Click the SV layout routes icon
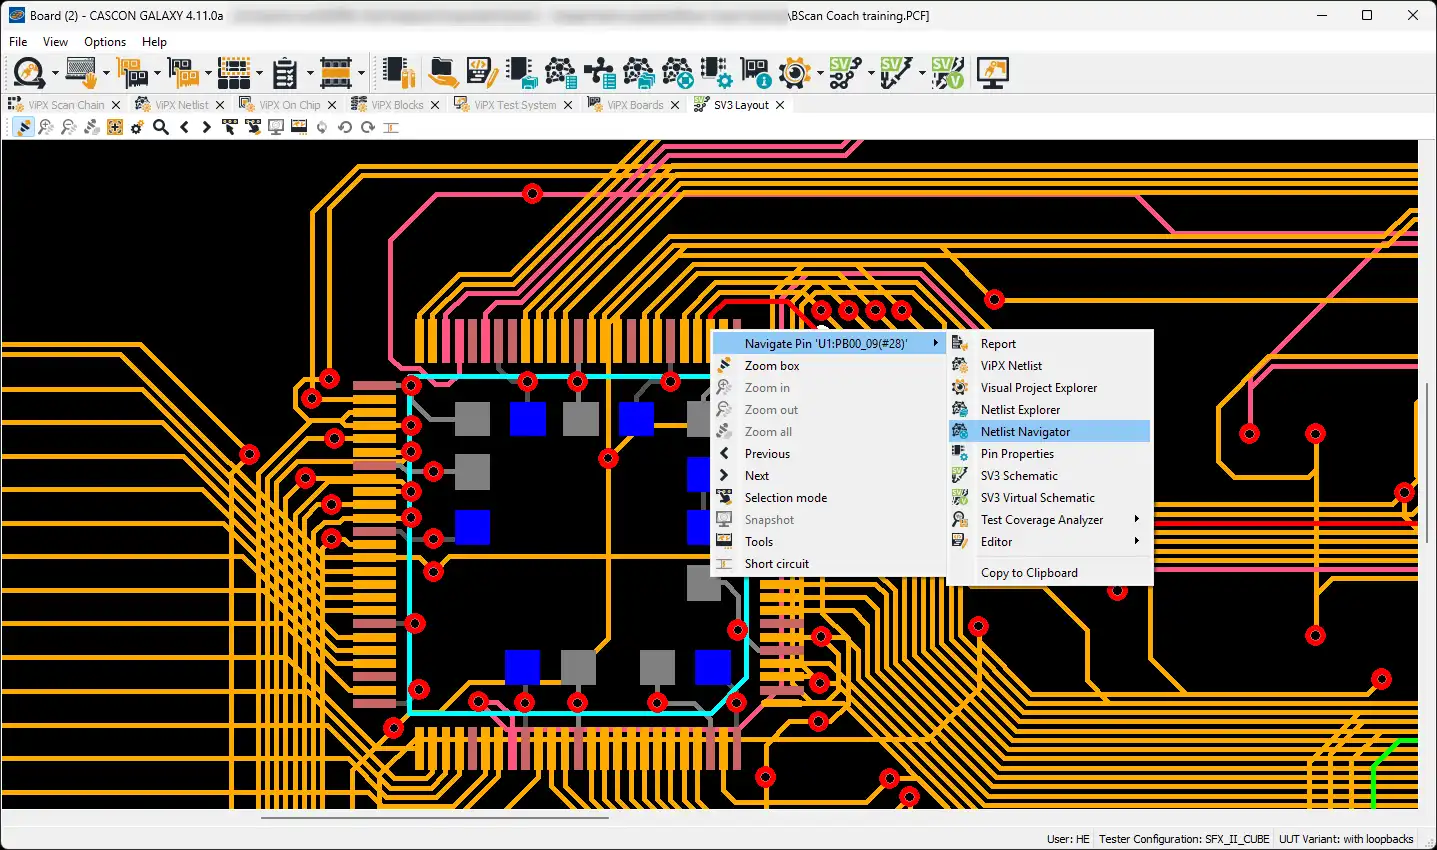Screen dimensions: 1437x850 846,73
